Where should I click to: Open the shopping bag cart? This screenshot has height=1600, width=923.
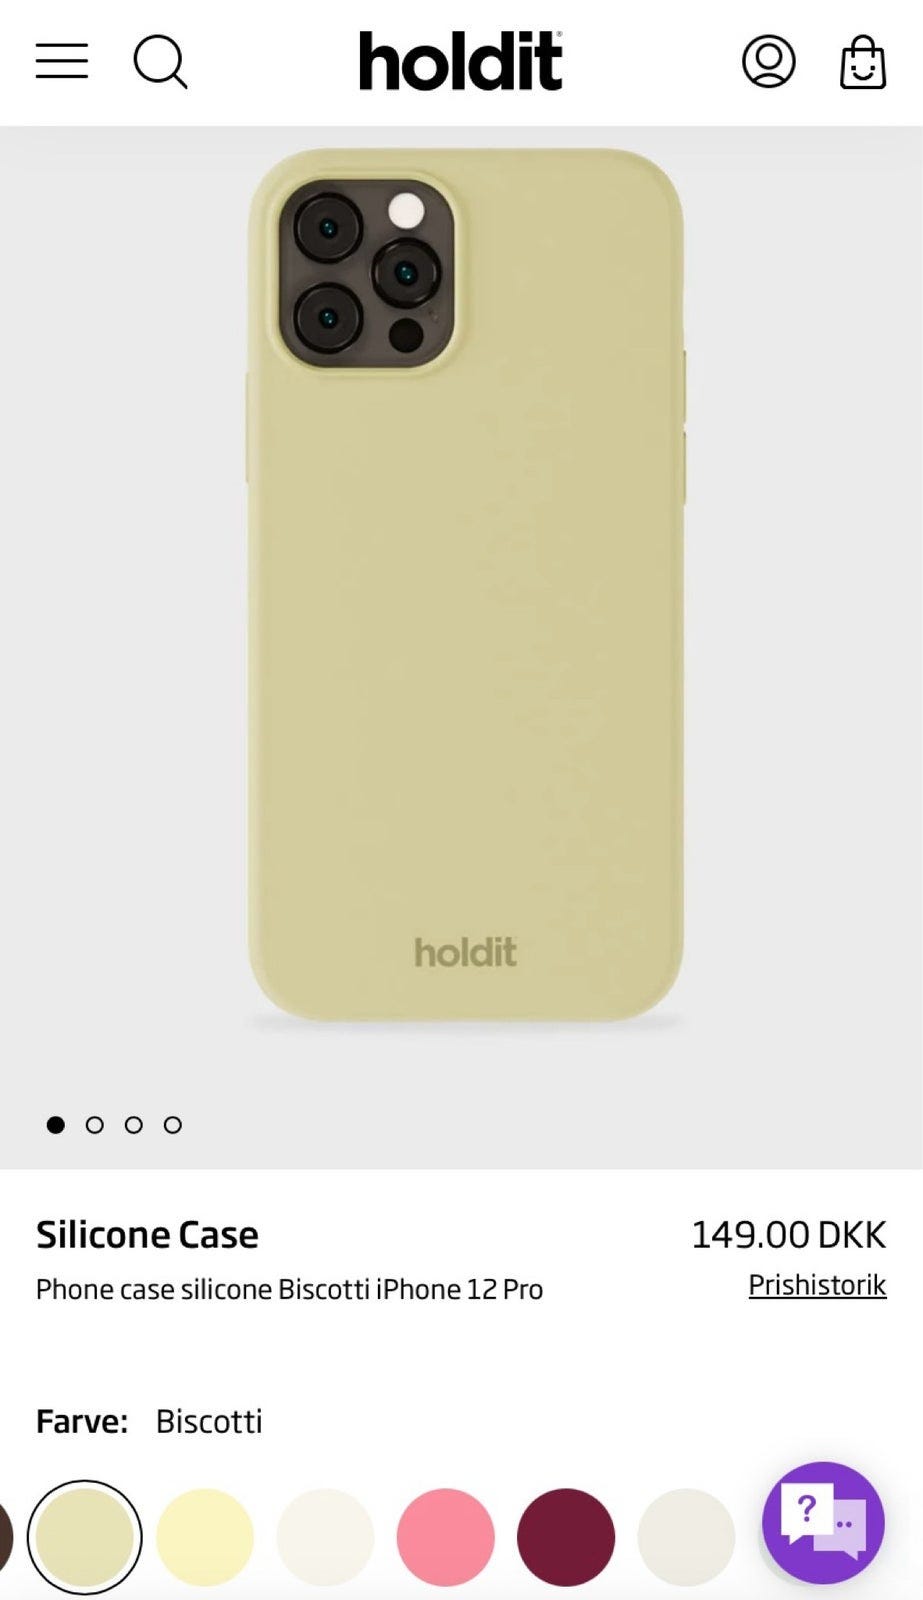click(x=862, y=62)
